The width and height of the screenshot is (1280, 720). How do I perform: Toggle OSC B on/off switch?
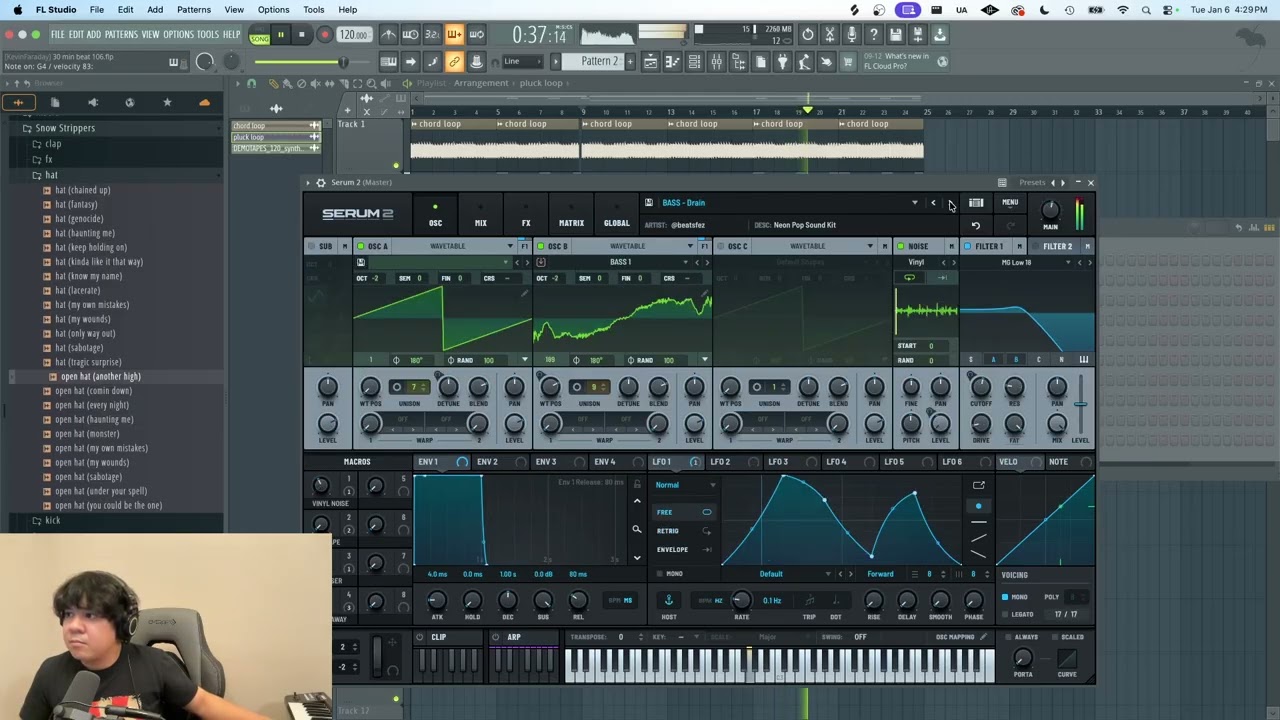541,246
